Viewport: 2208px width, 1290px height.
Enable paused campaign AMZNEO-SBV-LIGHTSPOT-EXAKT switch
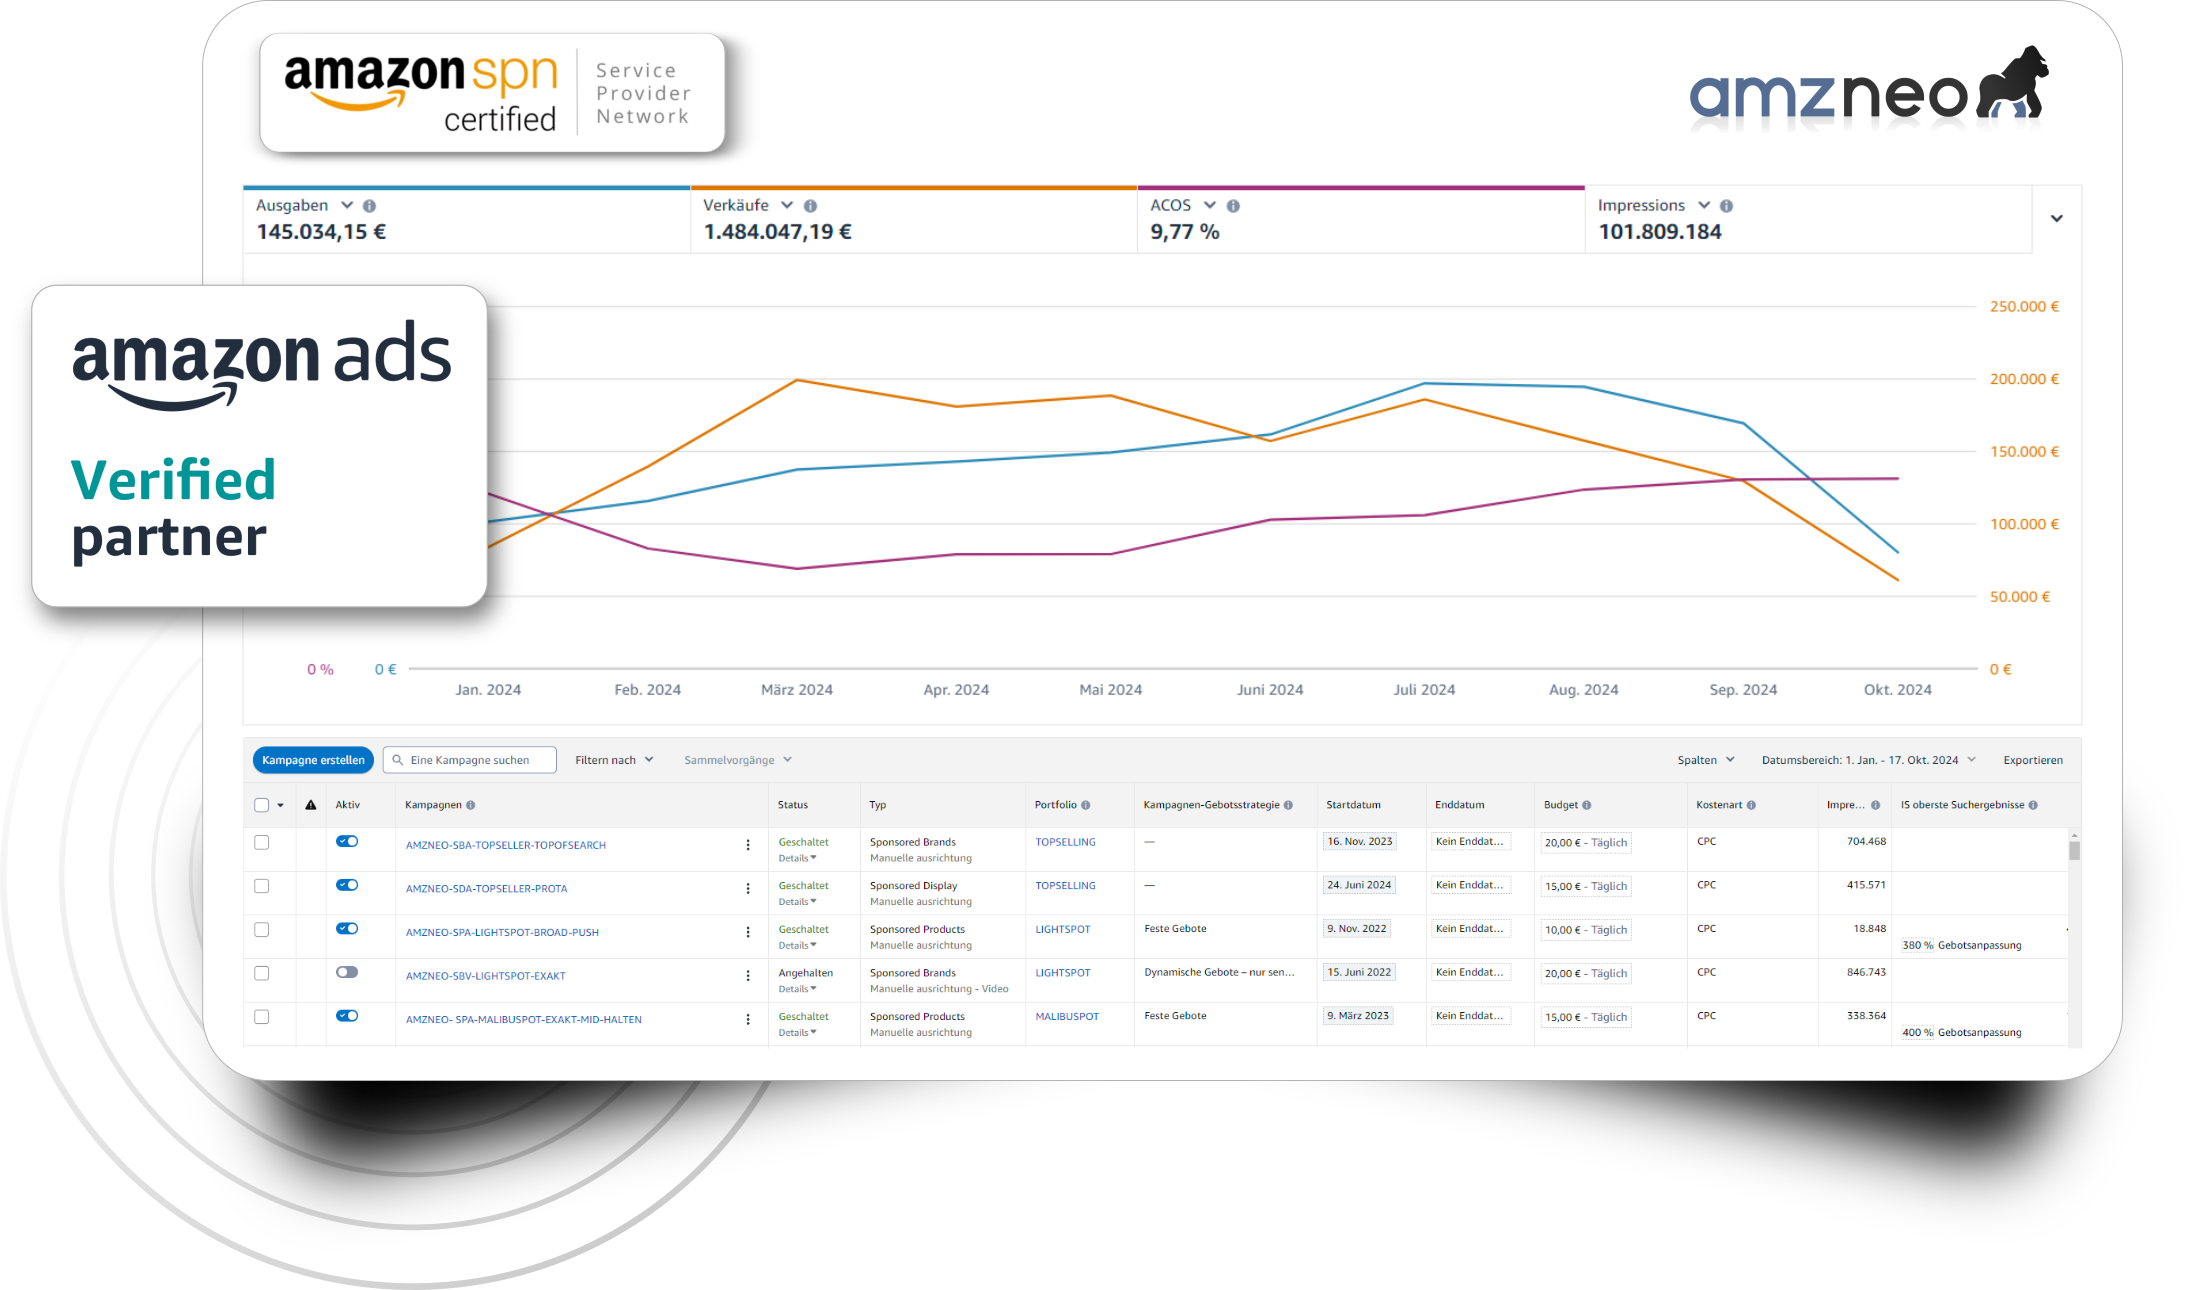tap(347, 972)
